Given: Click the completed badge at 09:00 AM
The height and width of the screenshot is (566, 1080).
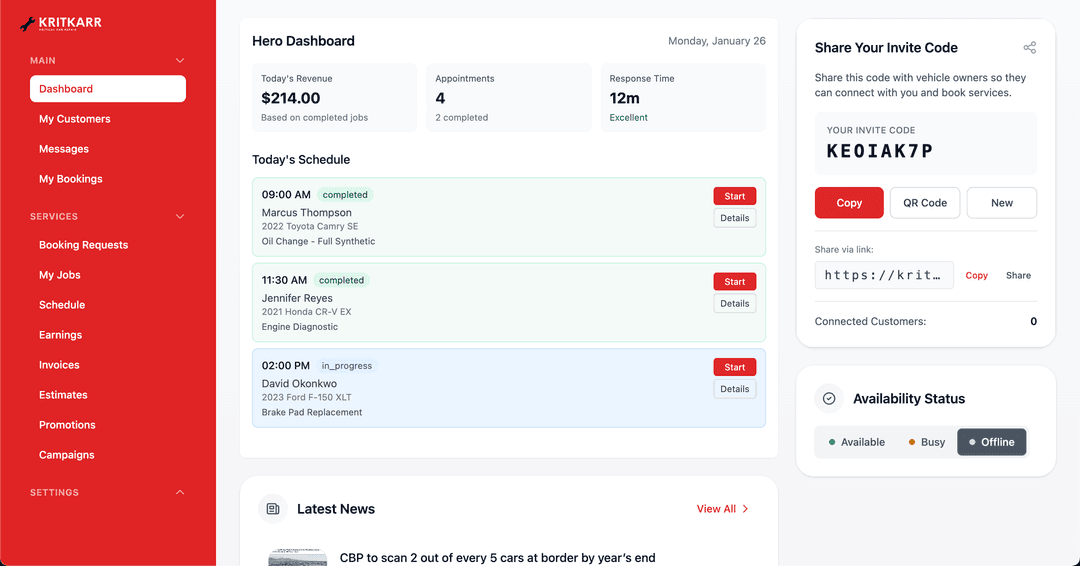Looking at the screenshot, I should coord(345,195).
